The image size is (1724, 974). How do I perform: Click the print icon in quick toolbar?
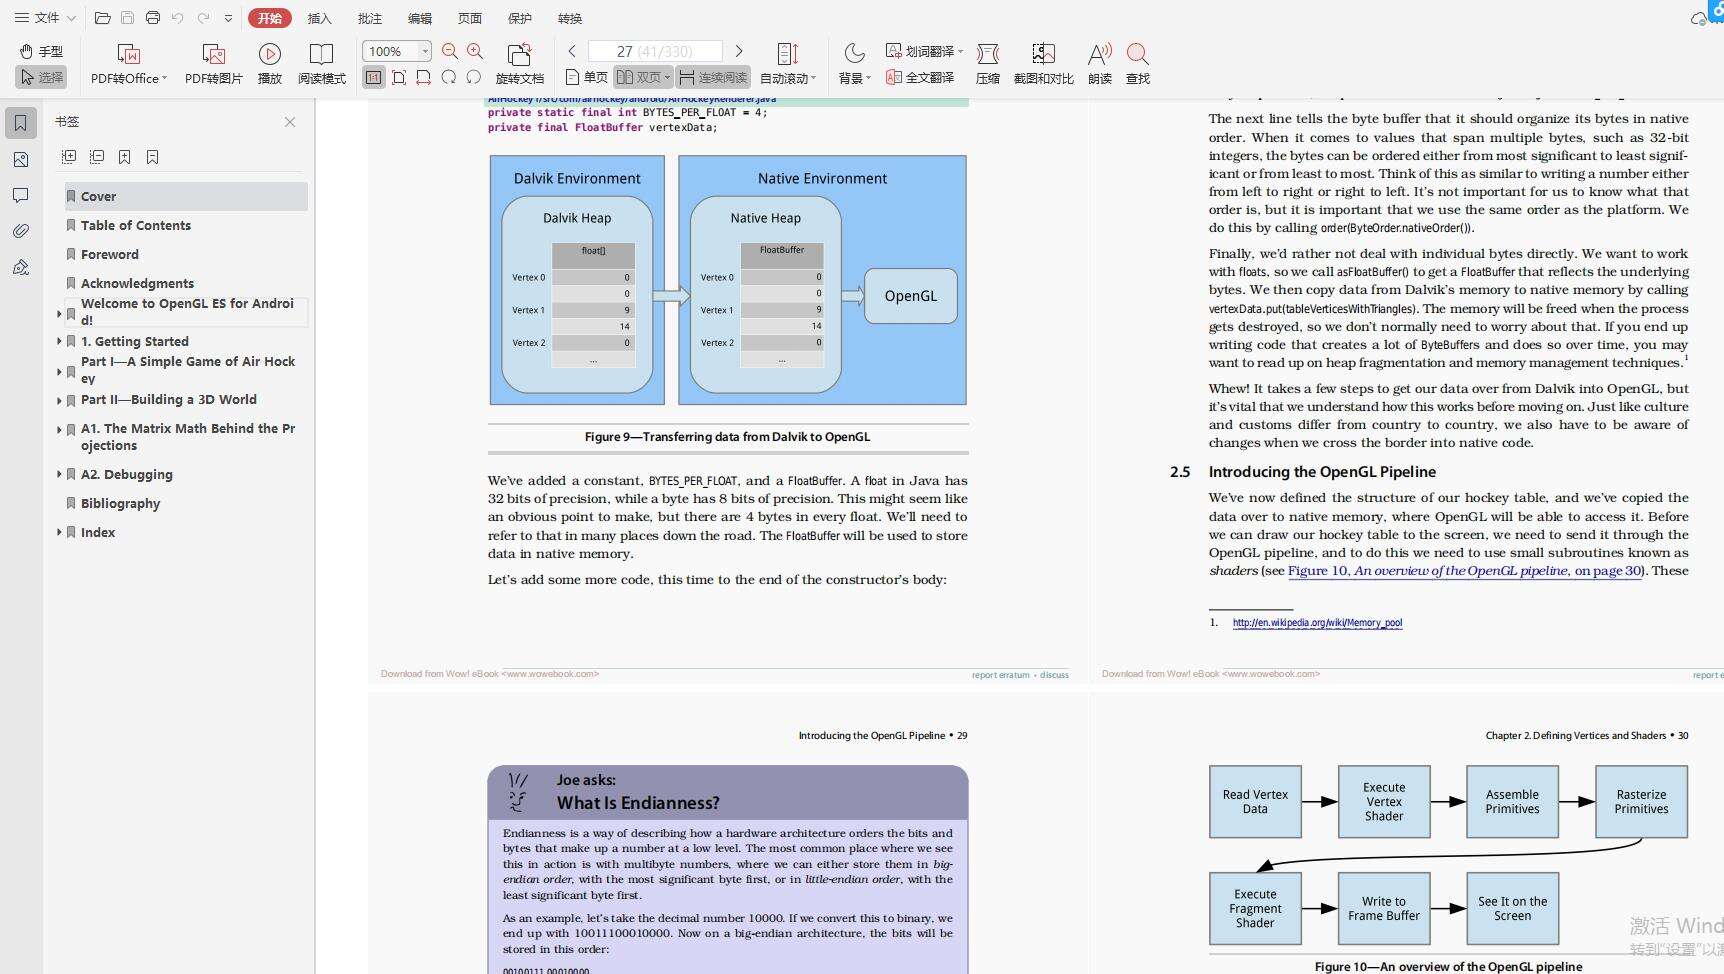coord(152,18)
